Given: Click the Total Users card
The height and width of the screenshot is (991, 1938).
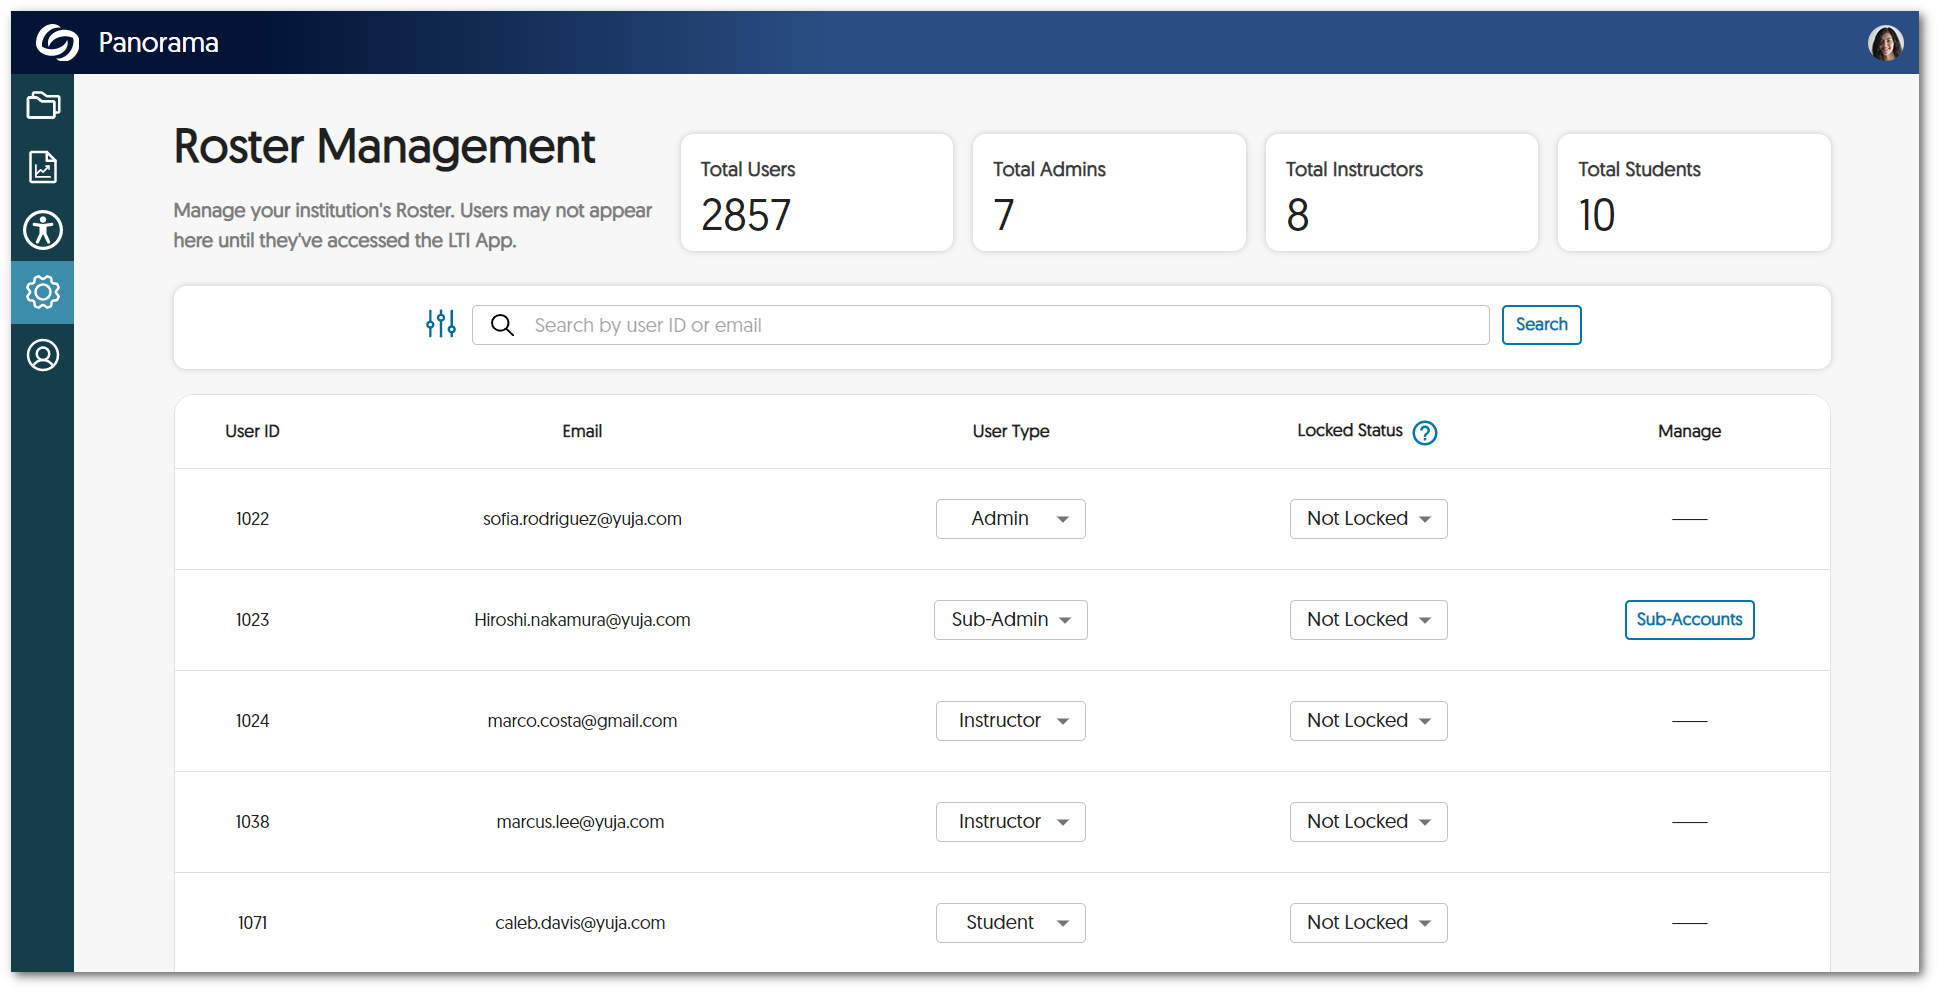Looking at the screenshot, I should click(x=816, y=193).
